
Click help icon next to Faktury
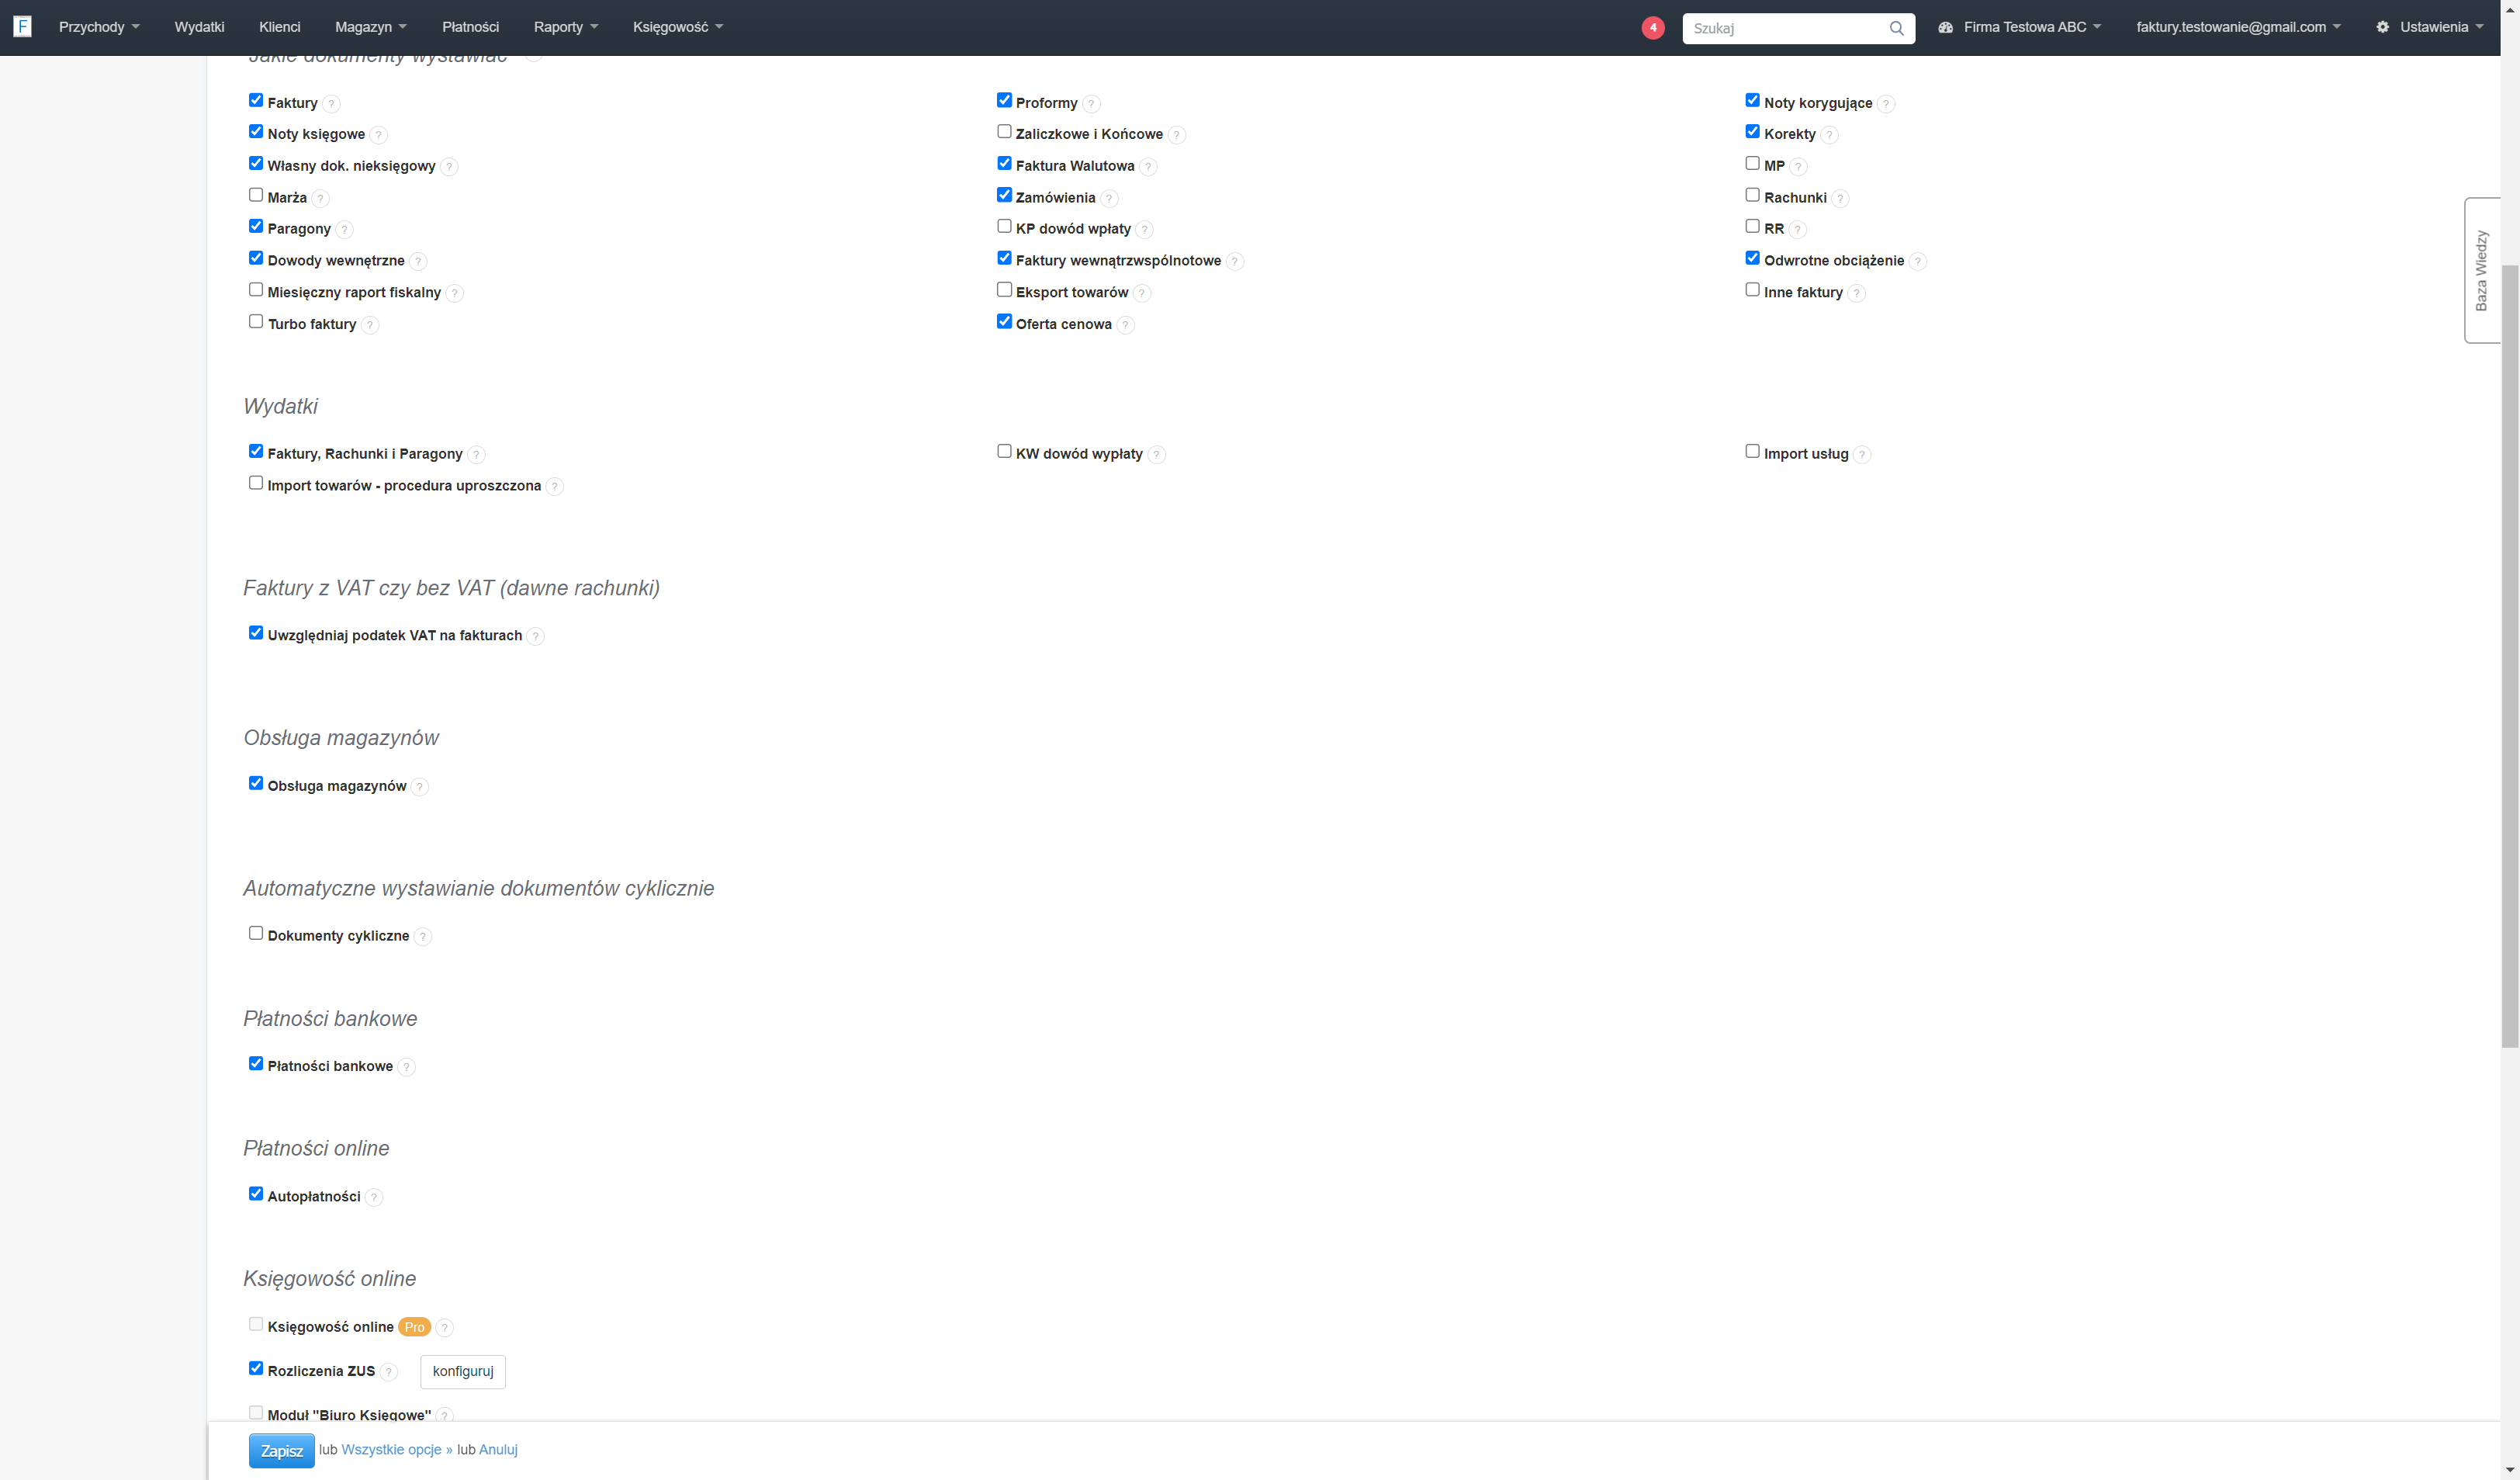(332, 104)
